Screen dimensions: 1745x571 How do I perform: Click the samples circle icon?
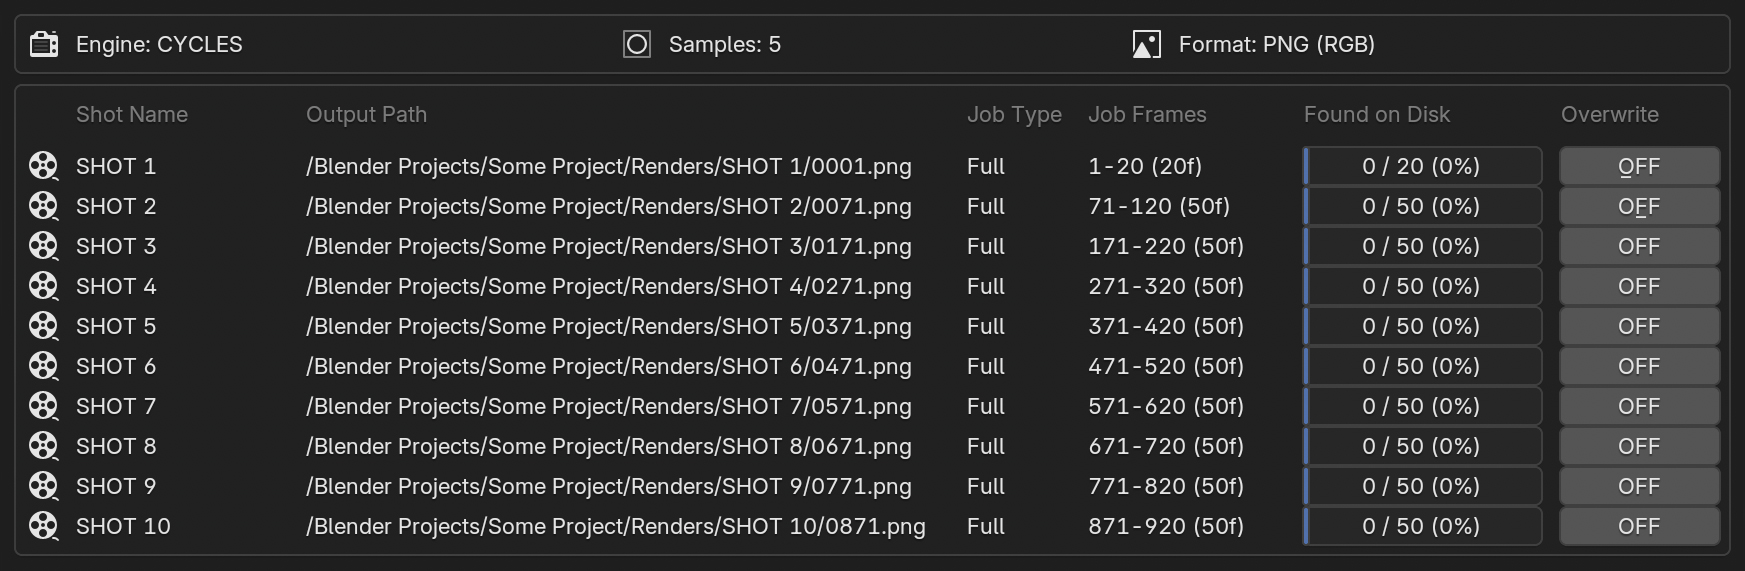[x=637, y=44]
